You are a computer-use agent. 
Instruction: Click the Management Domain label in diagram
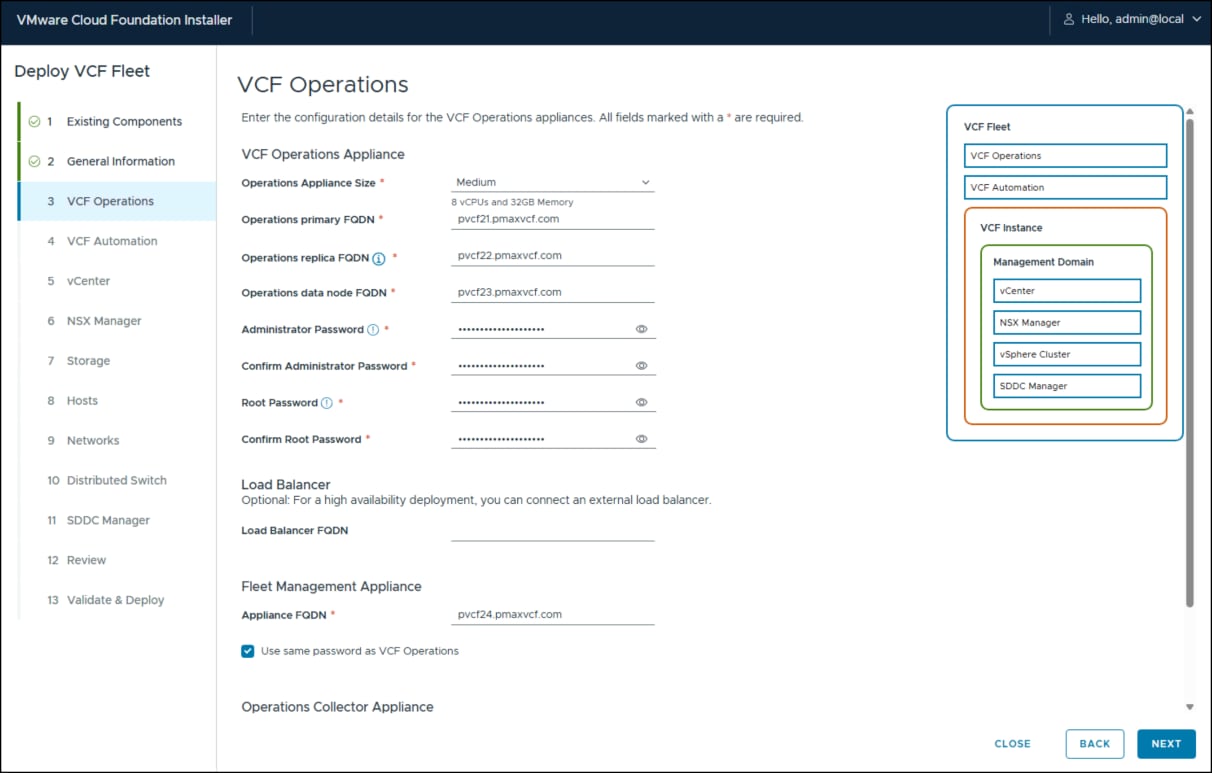[1043, 262]
